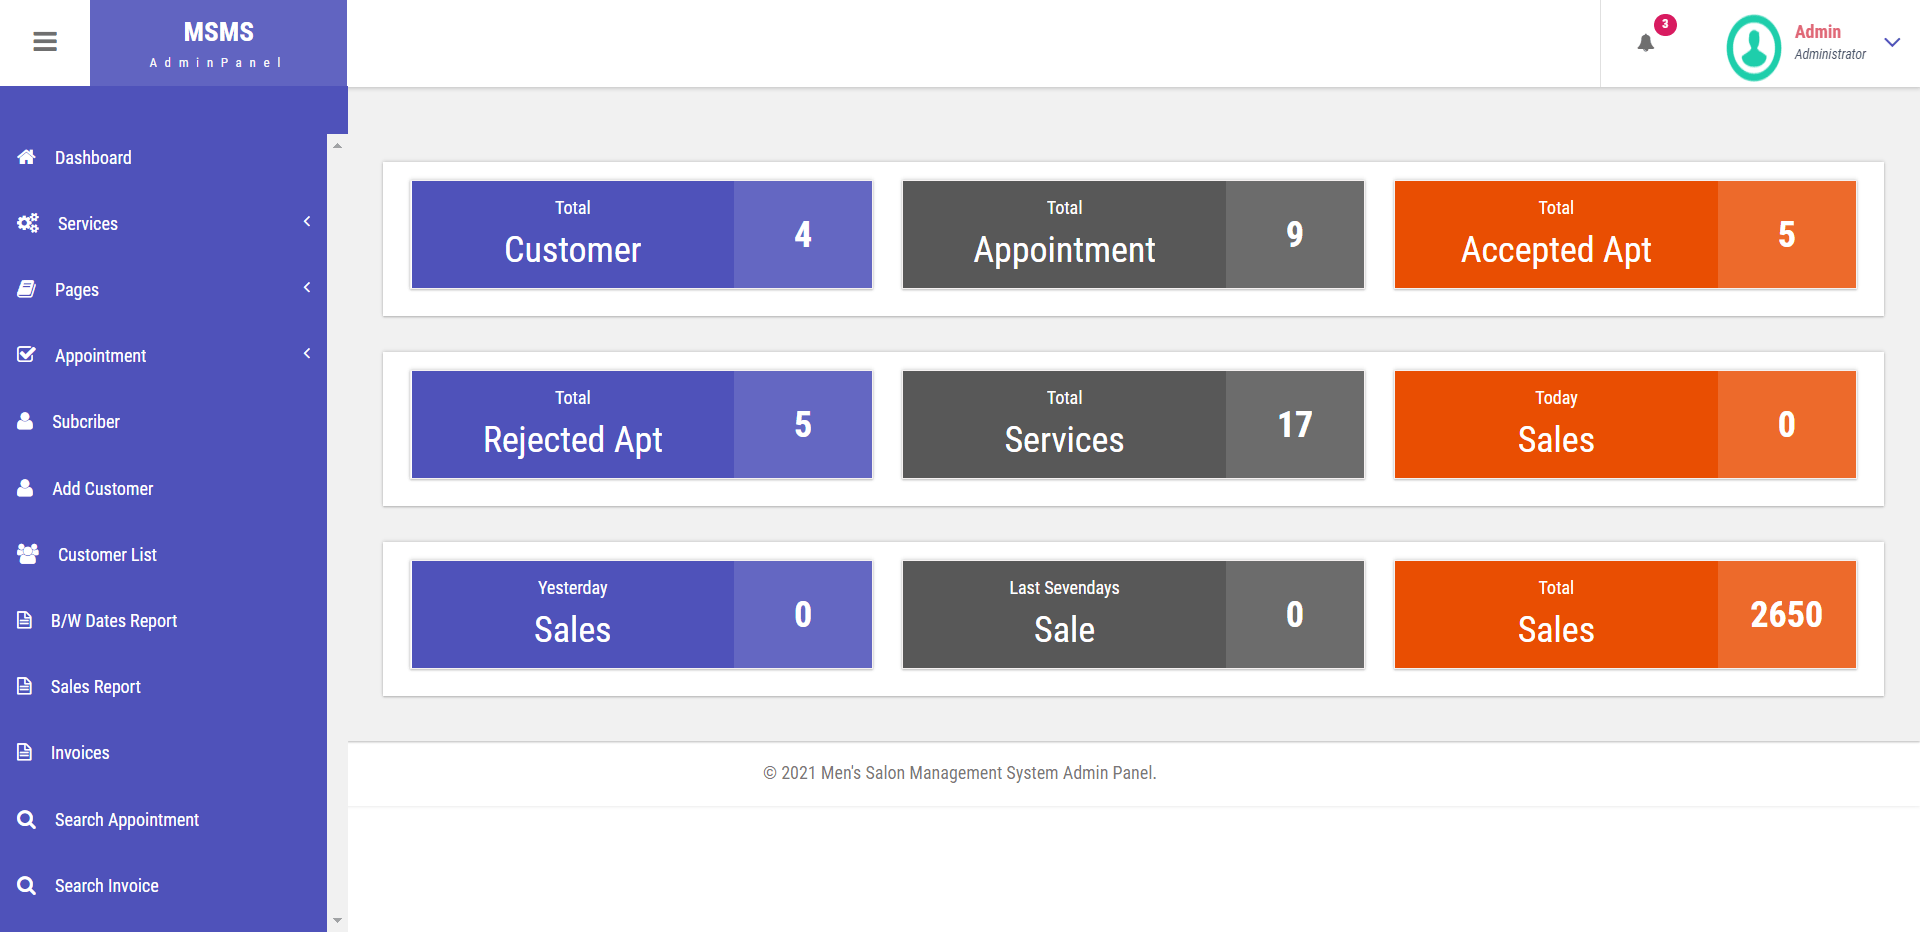1920x932 pixels.
Task: Click the sidebar scrollbar down arrow
Action: [337, 920]
